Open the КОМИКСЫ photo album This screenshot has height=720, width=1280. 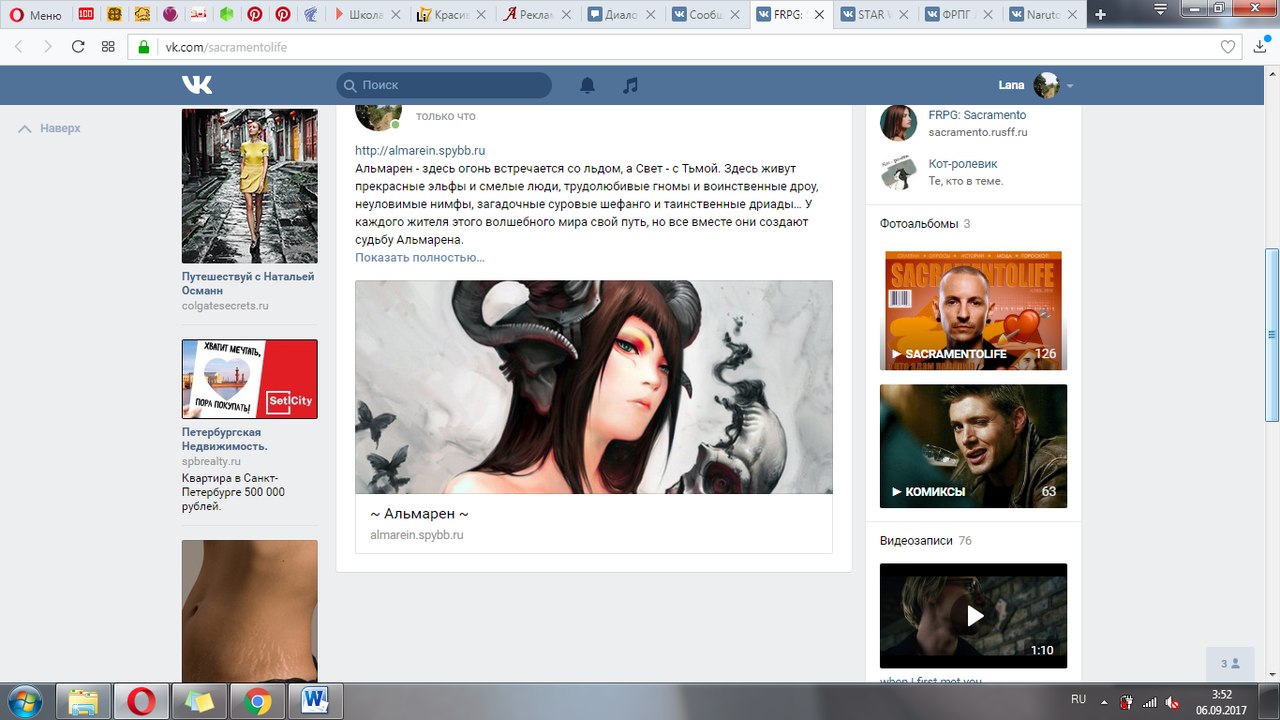pos(973,446)
